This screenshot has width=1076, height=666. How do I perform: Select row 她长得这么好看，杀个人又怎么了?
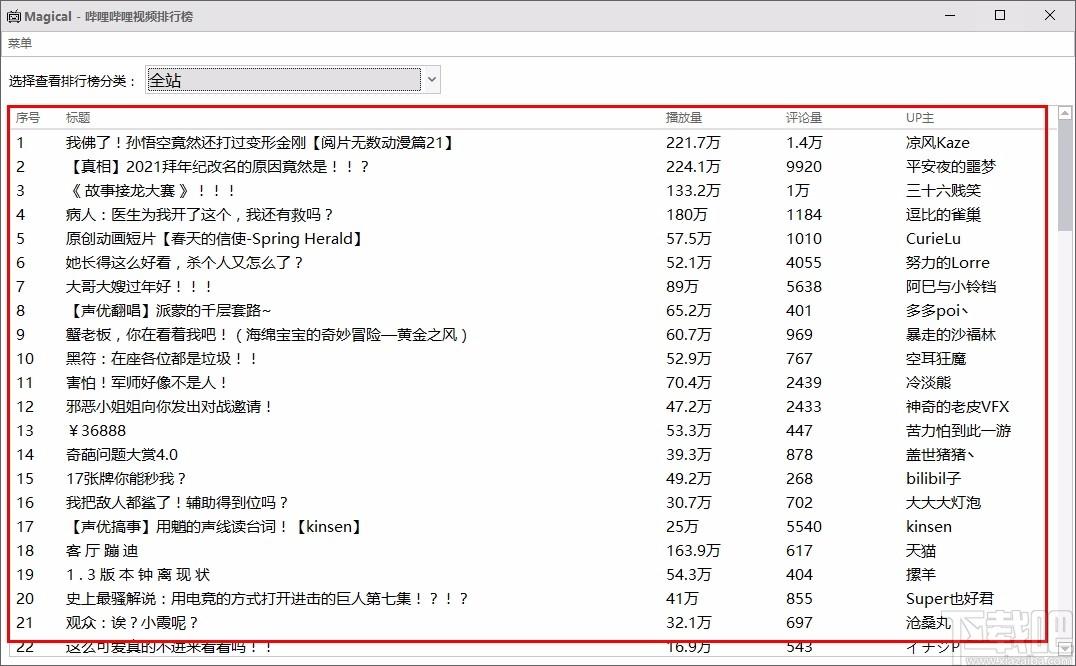pos(528,263)
